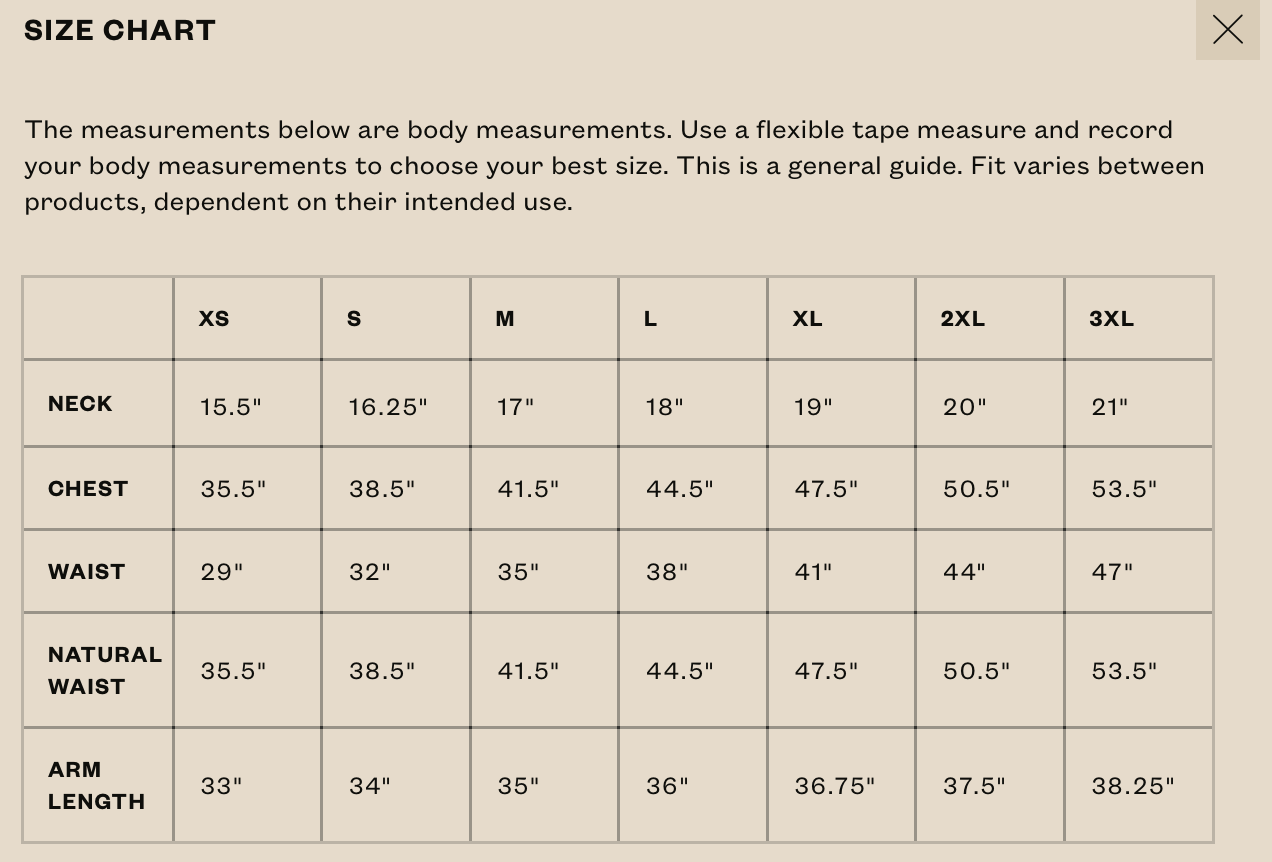Select the ARM LENGTH row label
The width and height of the screenshot is (1272, 862).
(x=96, y=786)
